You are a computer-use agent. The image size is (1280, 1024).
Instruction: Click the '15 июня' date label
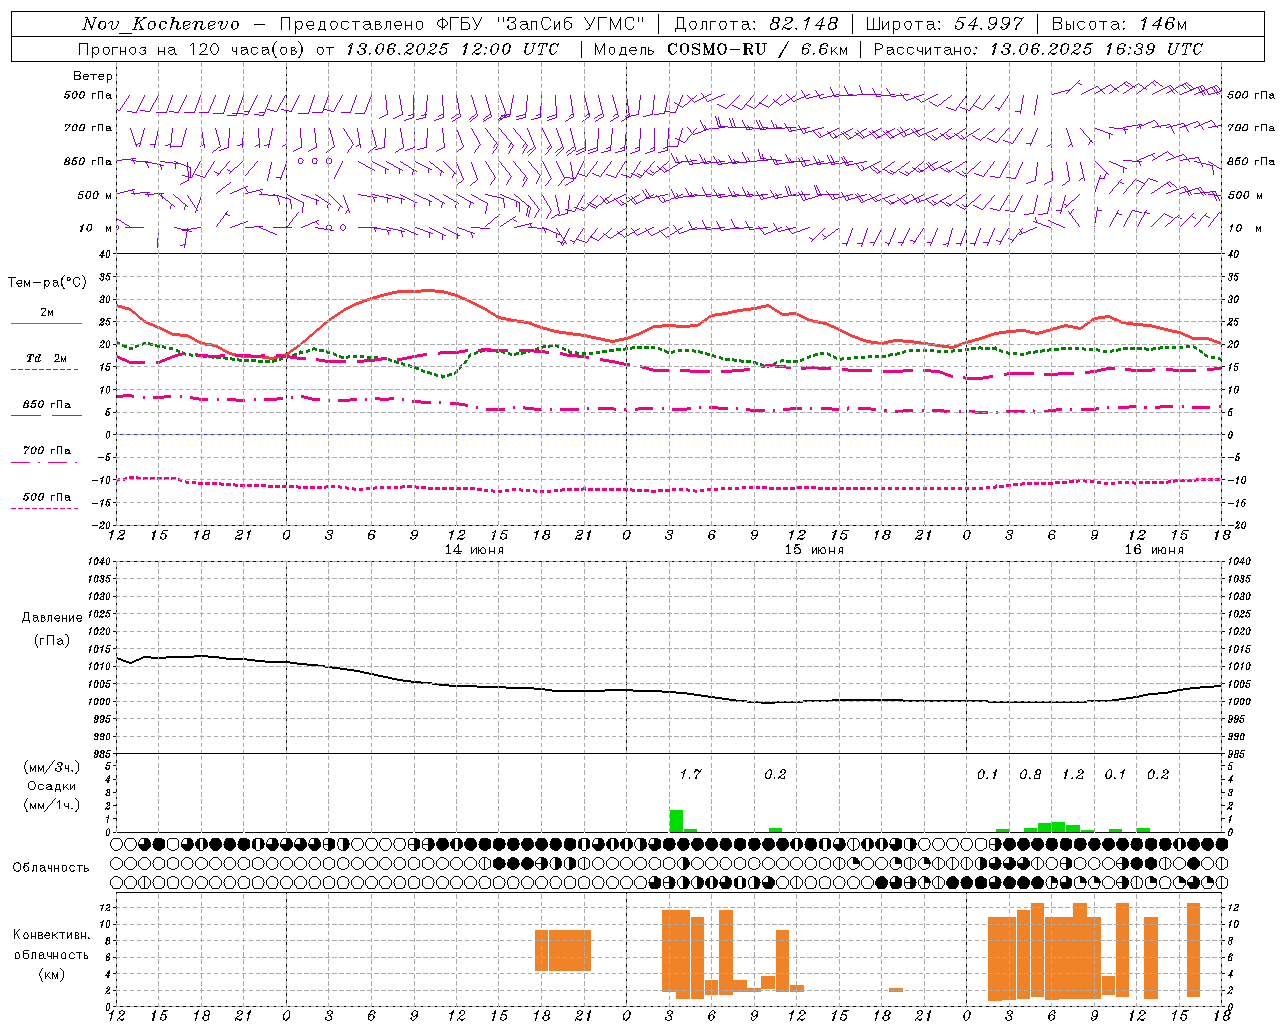(x=814, y=550)
